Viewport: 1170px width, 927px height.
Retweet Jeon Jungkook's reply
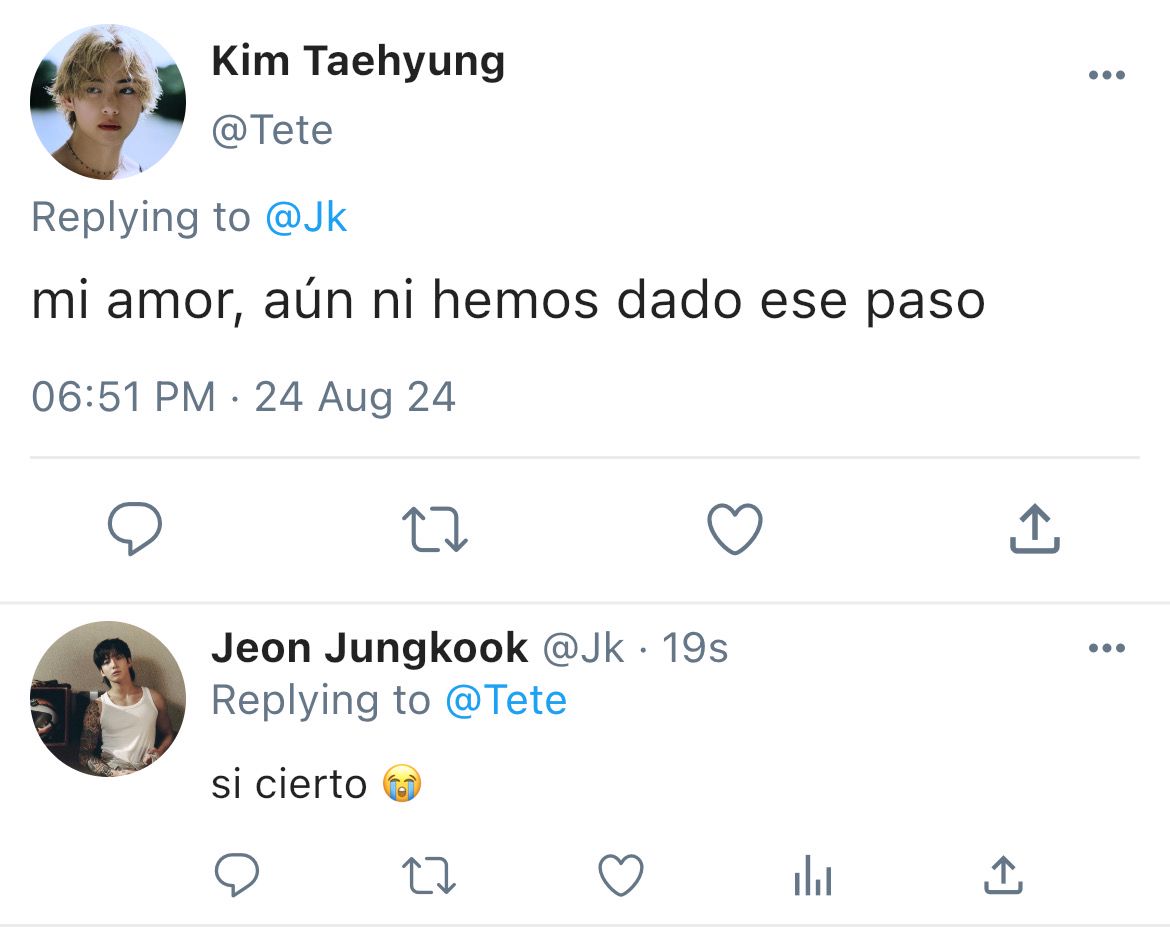[x=428, y=875]
